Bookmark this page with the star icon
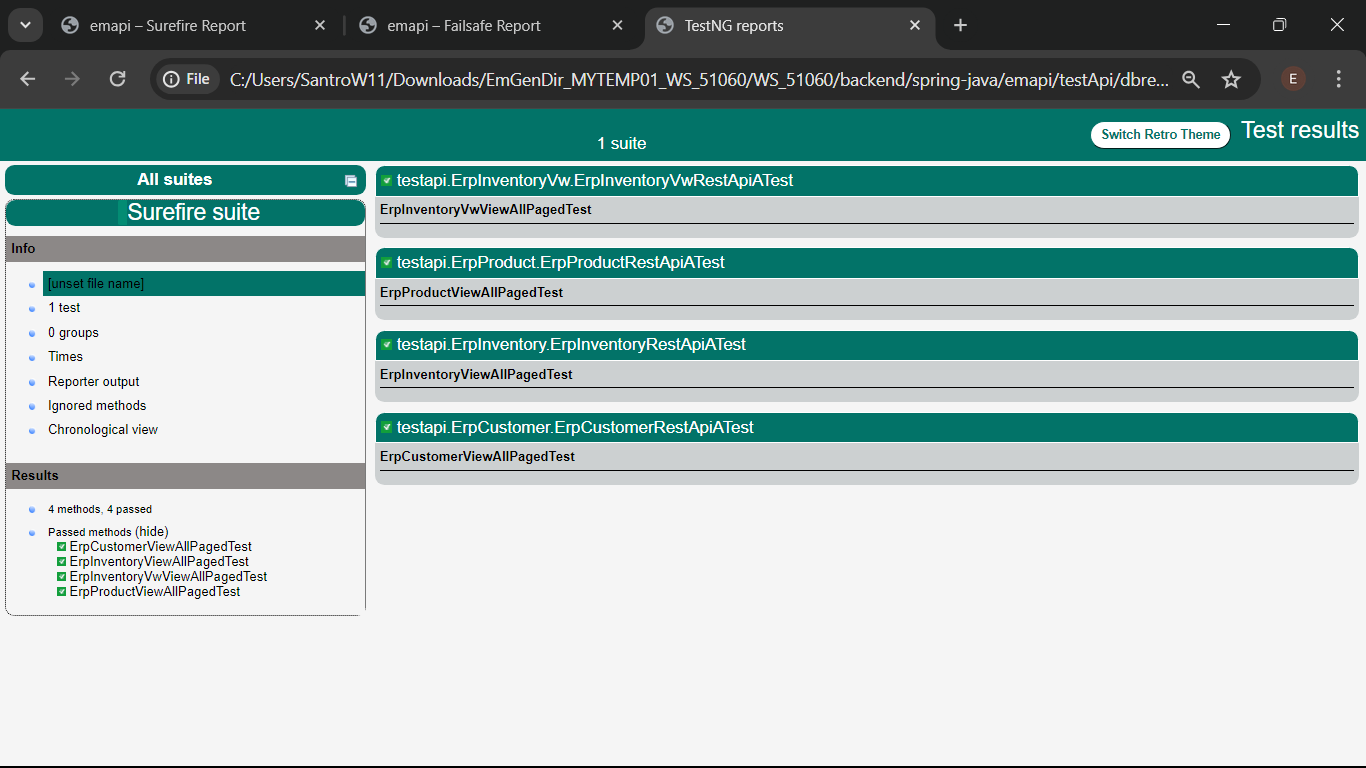Viewport: 1366px width, 768px height. click(1231, 79)
